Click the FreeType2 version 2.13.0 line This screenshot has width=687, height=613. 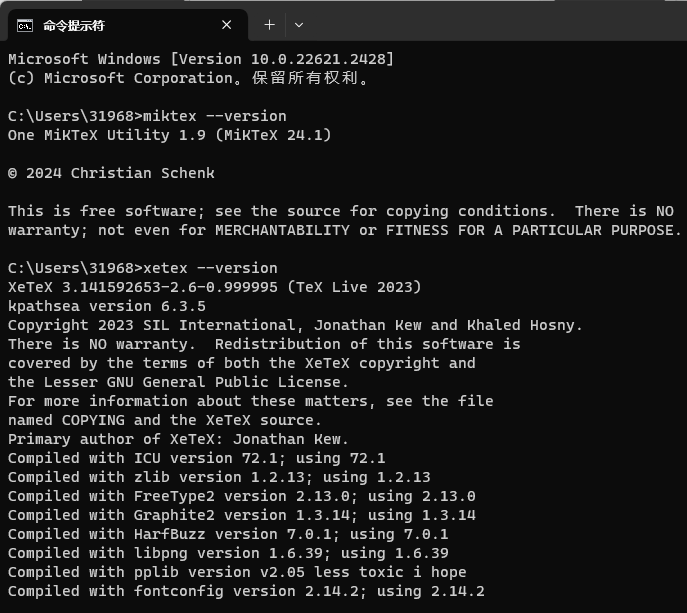[x=241, y=496]
